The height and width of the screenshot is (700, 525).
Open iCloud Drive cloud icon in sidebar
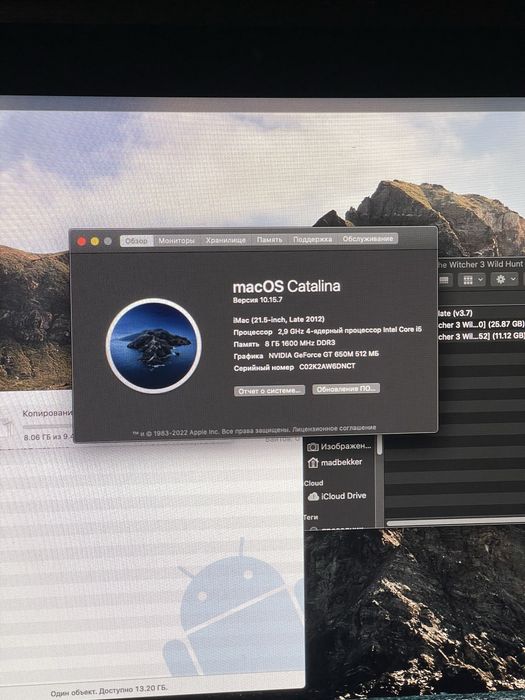point(313,496)
